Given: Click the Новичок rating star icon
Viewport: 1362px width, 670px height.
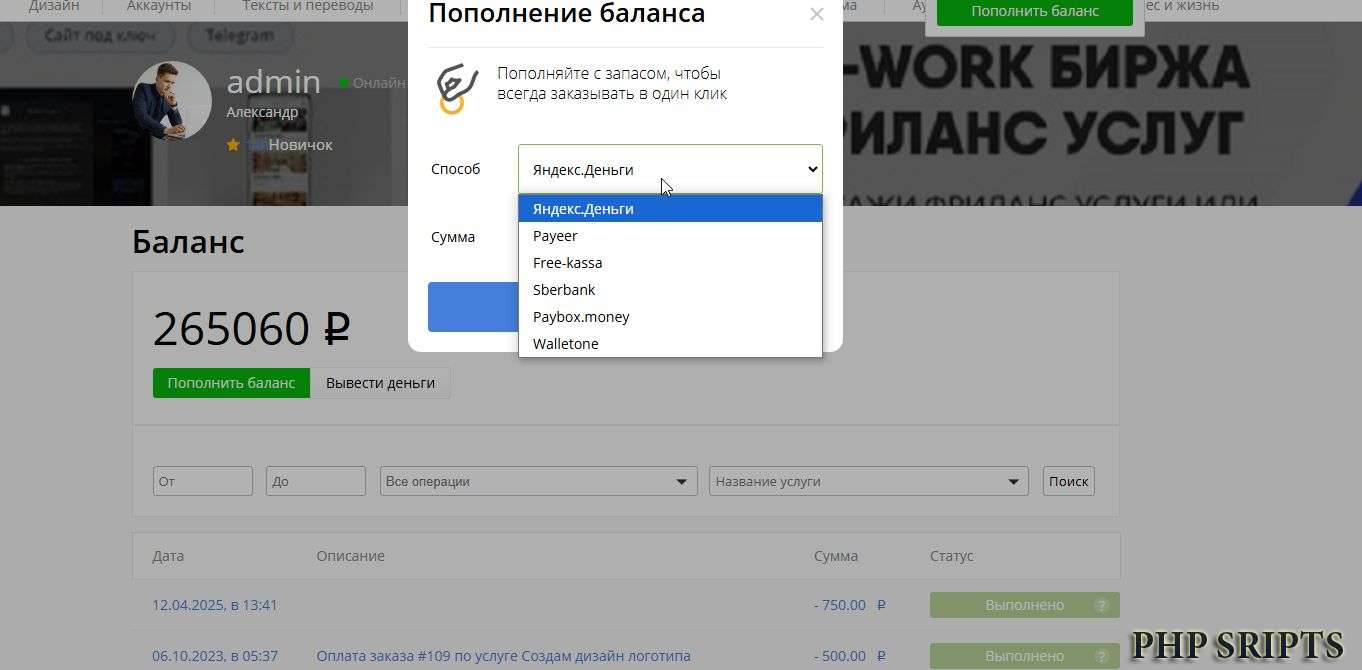Looking at the screenshot, I should coord(233,144).
